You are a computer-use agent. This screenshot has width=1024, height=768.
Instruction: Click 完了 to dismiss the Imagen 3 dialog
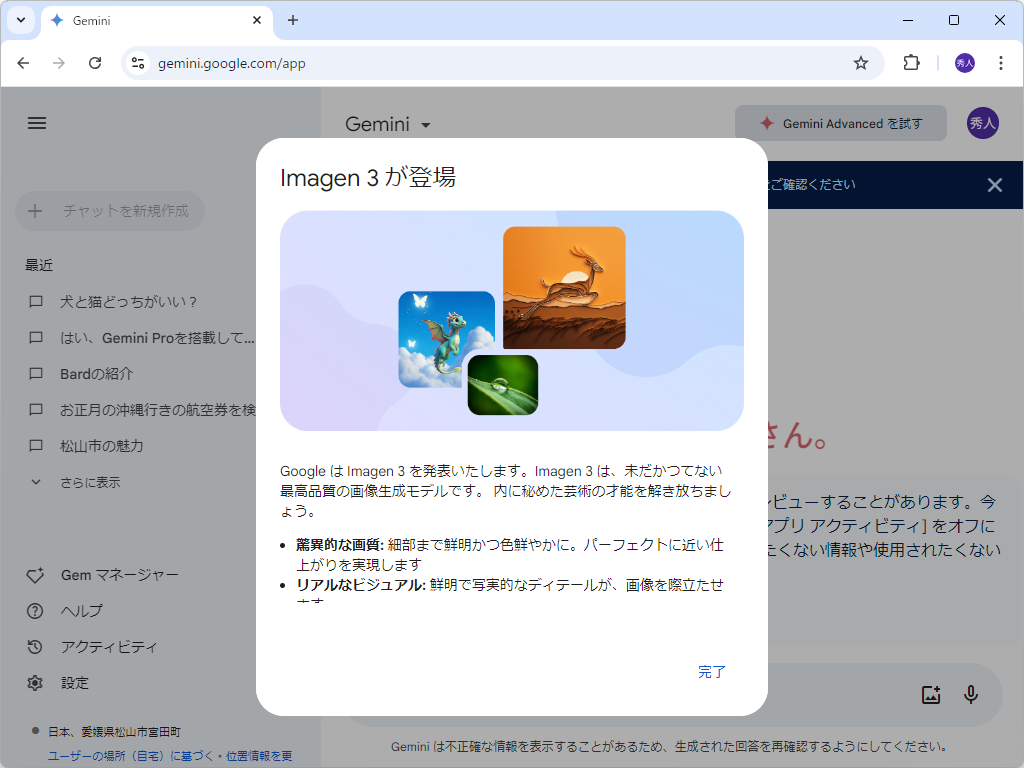711,671
